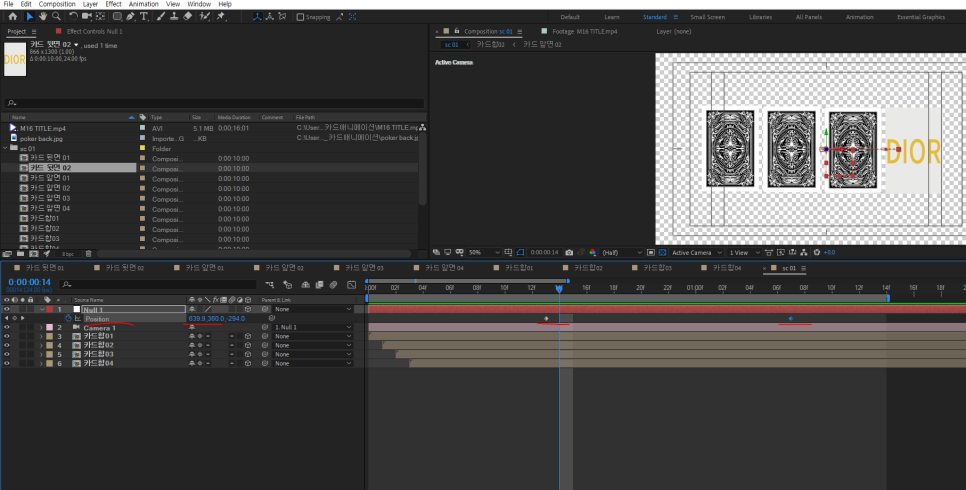Select the Roto Brush tool
The image size is (966, 490).
[x=205, y=17]
